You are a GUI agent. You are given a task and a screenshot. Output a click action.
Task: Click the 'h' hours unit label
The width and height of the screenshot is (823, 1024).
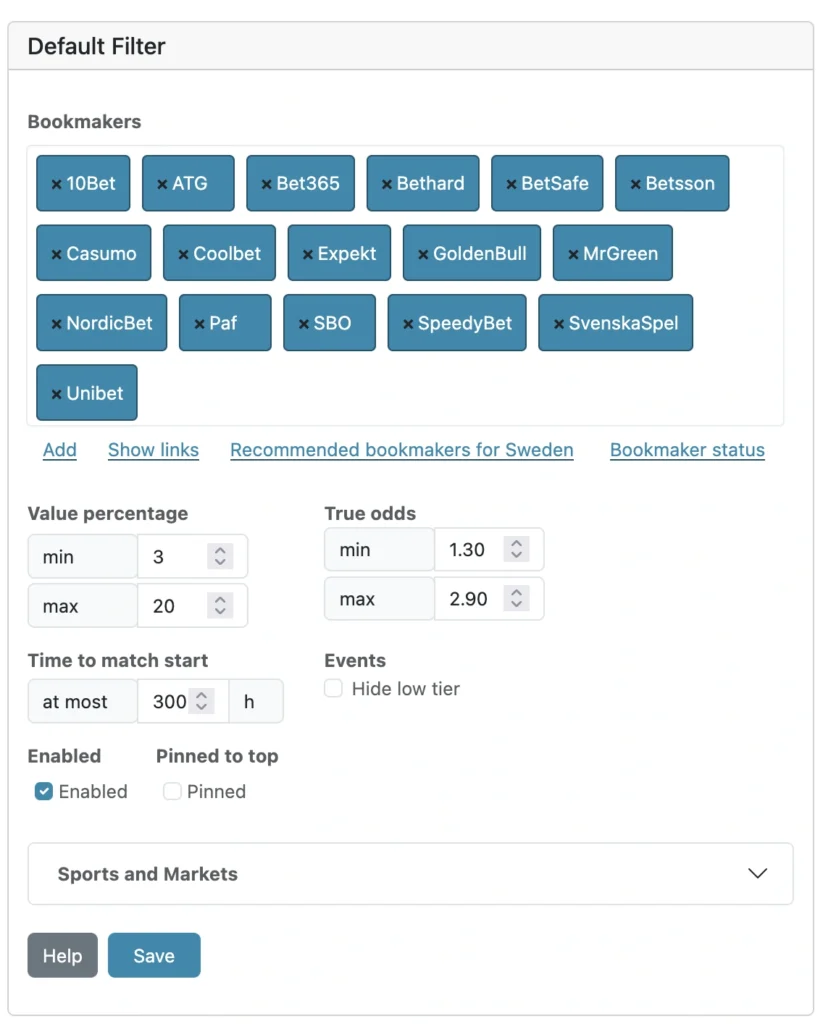click(x=256, y=701)
